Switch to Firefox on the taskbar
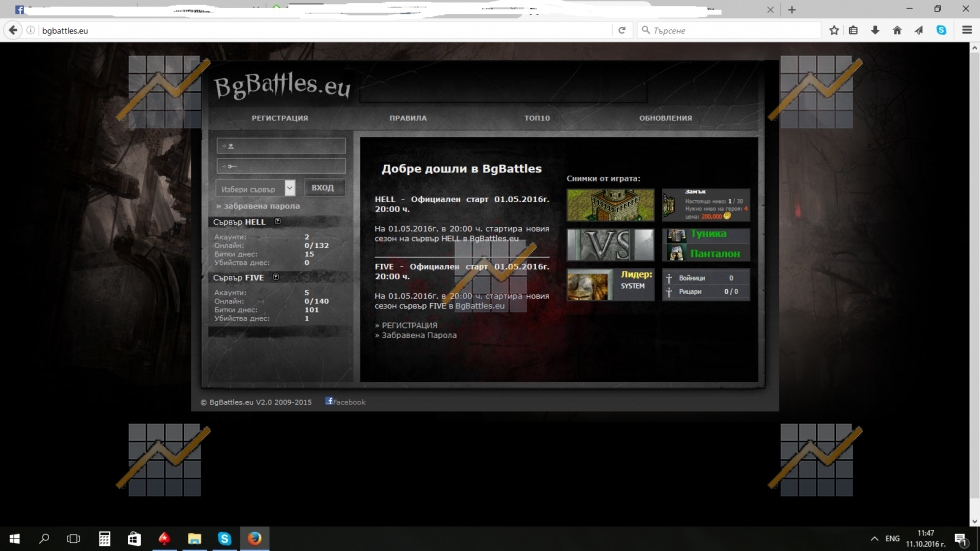The image size is (980, 551). point(254,539)
